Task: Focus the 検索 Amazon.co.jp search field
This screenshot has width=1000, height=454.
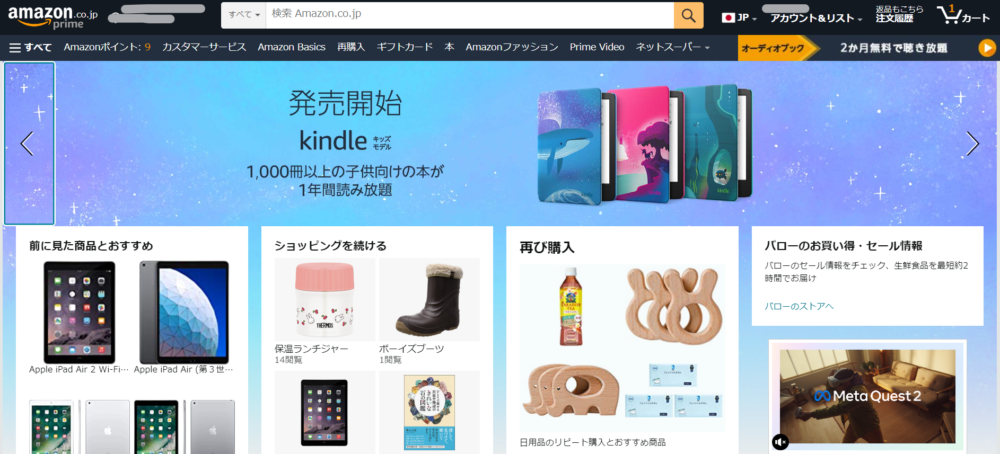Action: (x=469, y=15)
